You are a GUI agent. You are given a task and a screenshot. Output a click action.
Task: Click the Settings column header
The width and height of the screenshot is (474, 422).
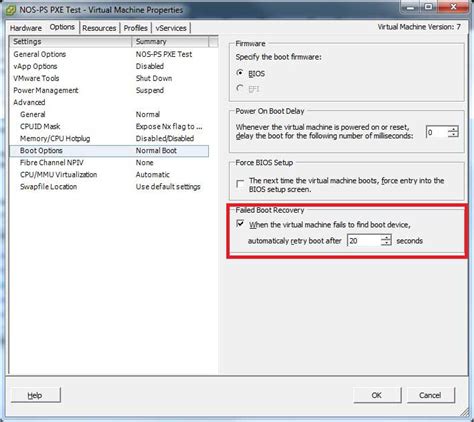(71, 42)
